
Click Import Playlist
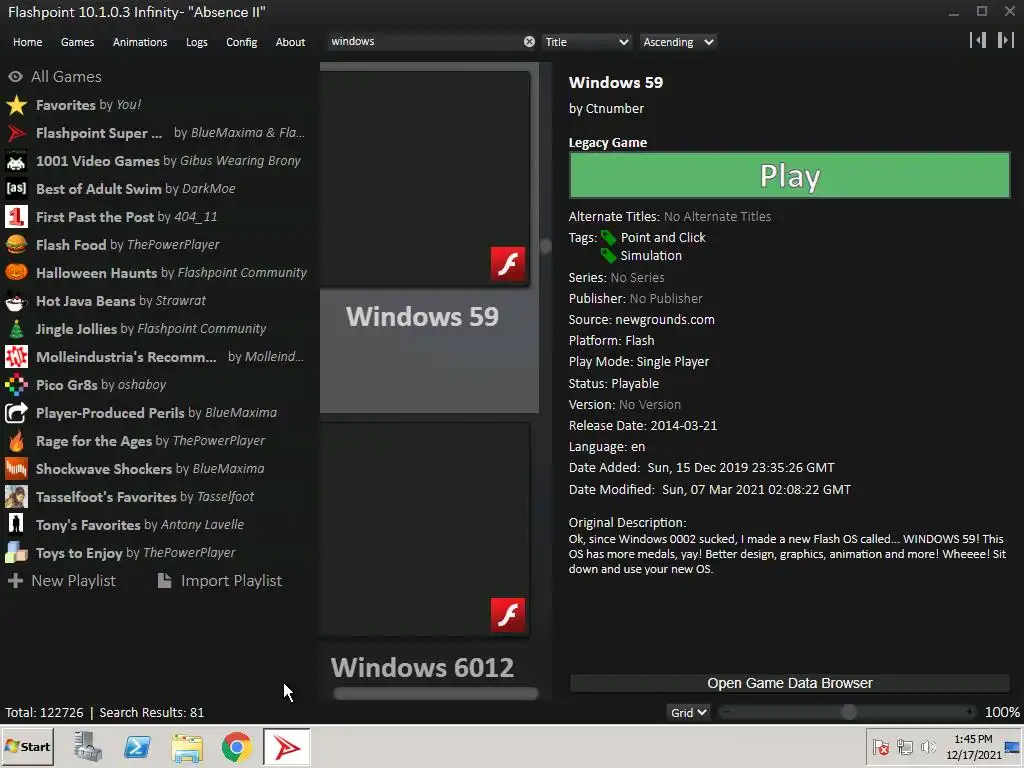coord(220,581)
